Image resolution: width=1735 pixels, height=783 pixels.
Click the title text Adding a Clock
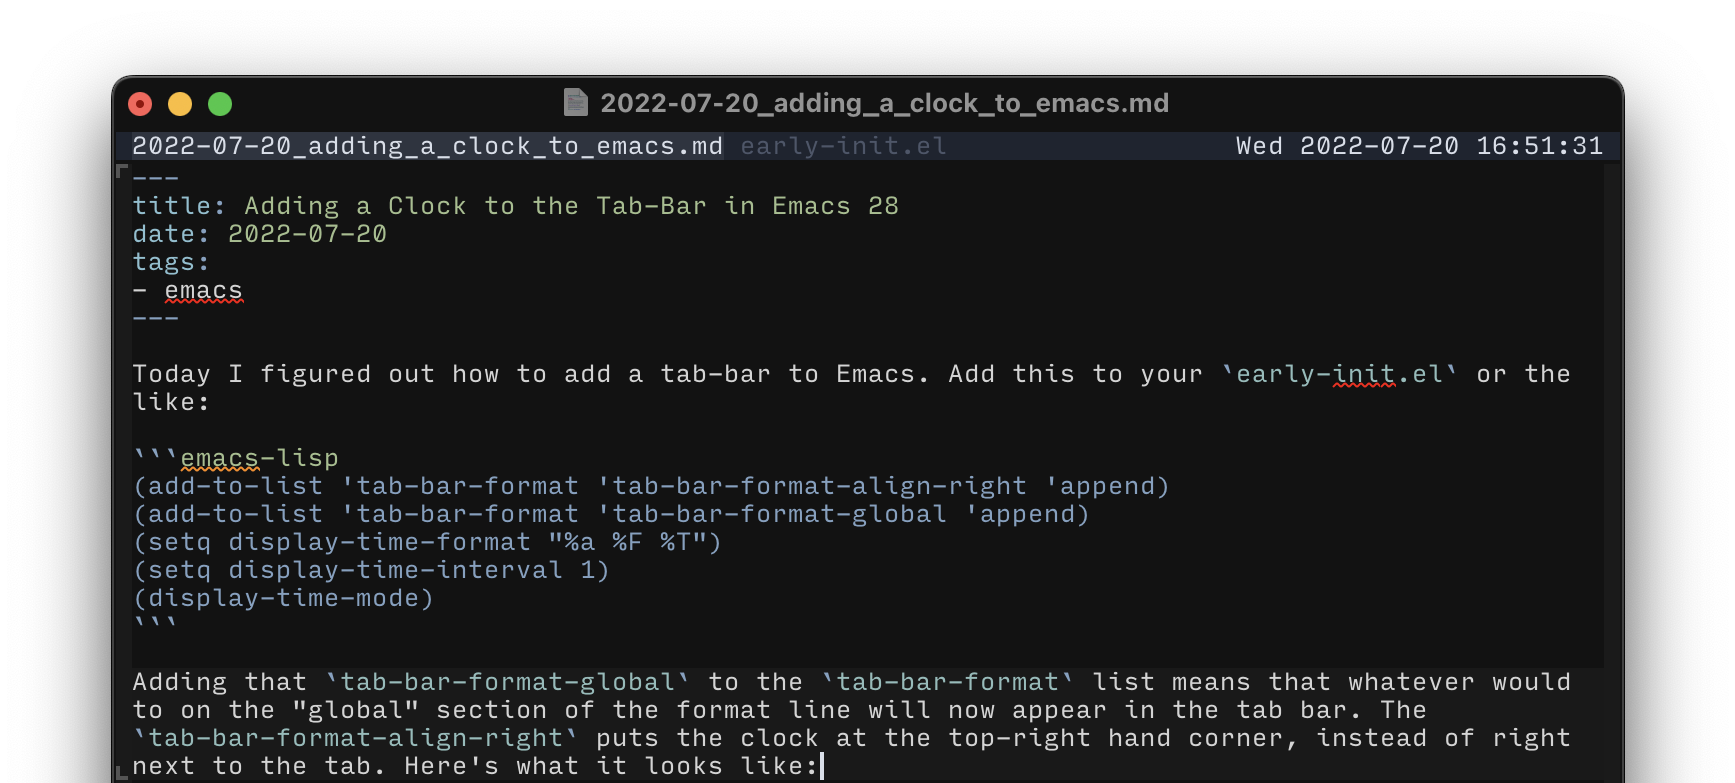[355, 205]
